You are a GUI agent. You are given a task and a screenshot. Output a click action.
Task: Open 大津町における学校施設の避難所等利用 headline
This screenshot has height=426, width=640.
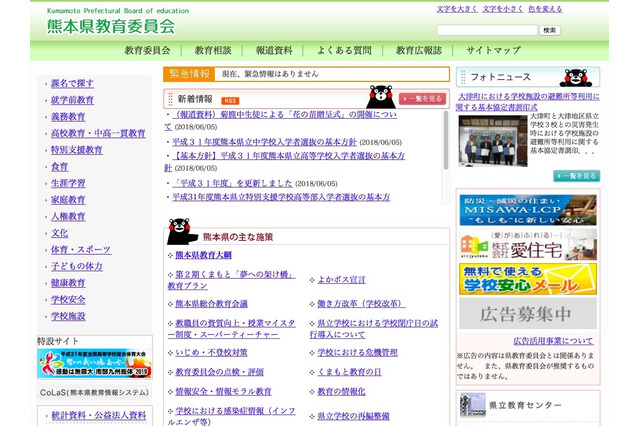coord(528,102)
